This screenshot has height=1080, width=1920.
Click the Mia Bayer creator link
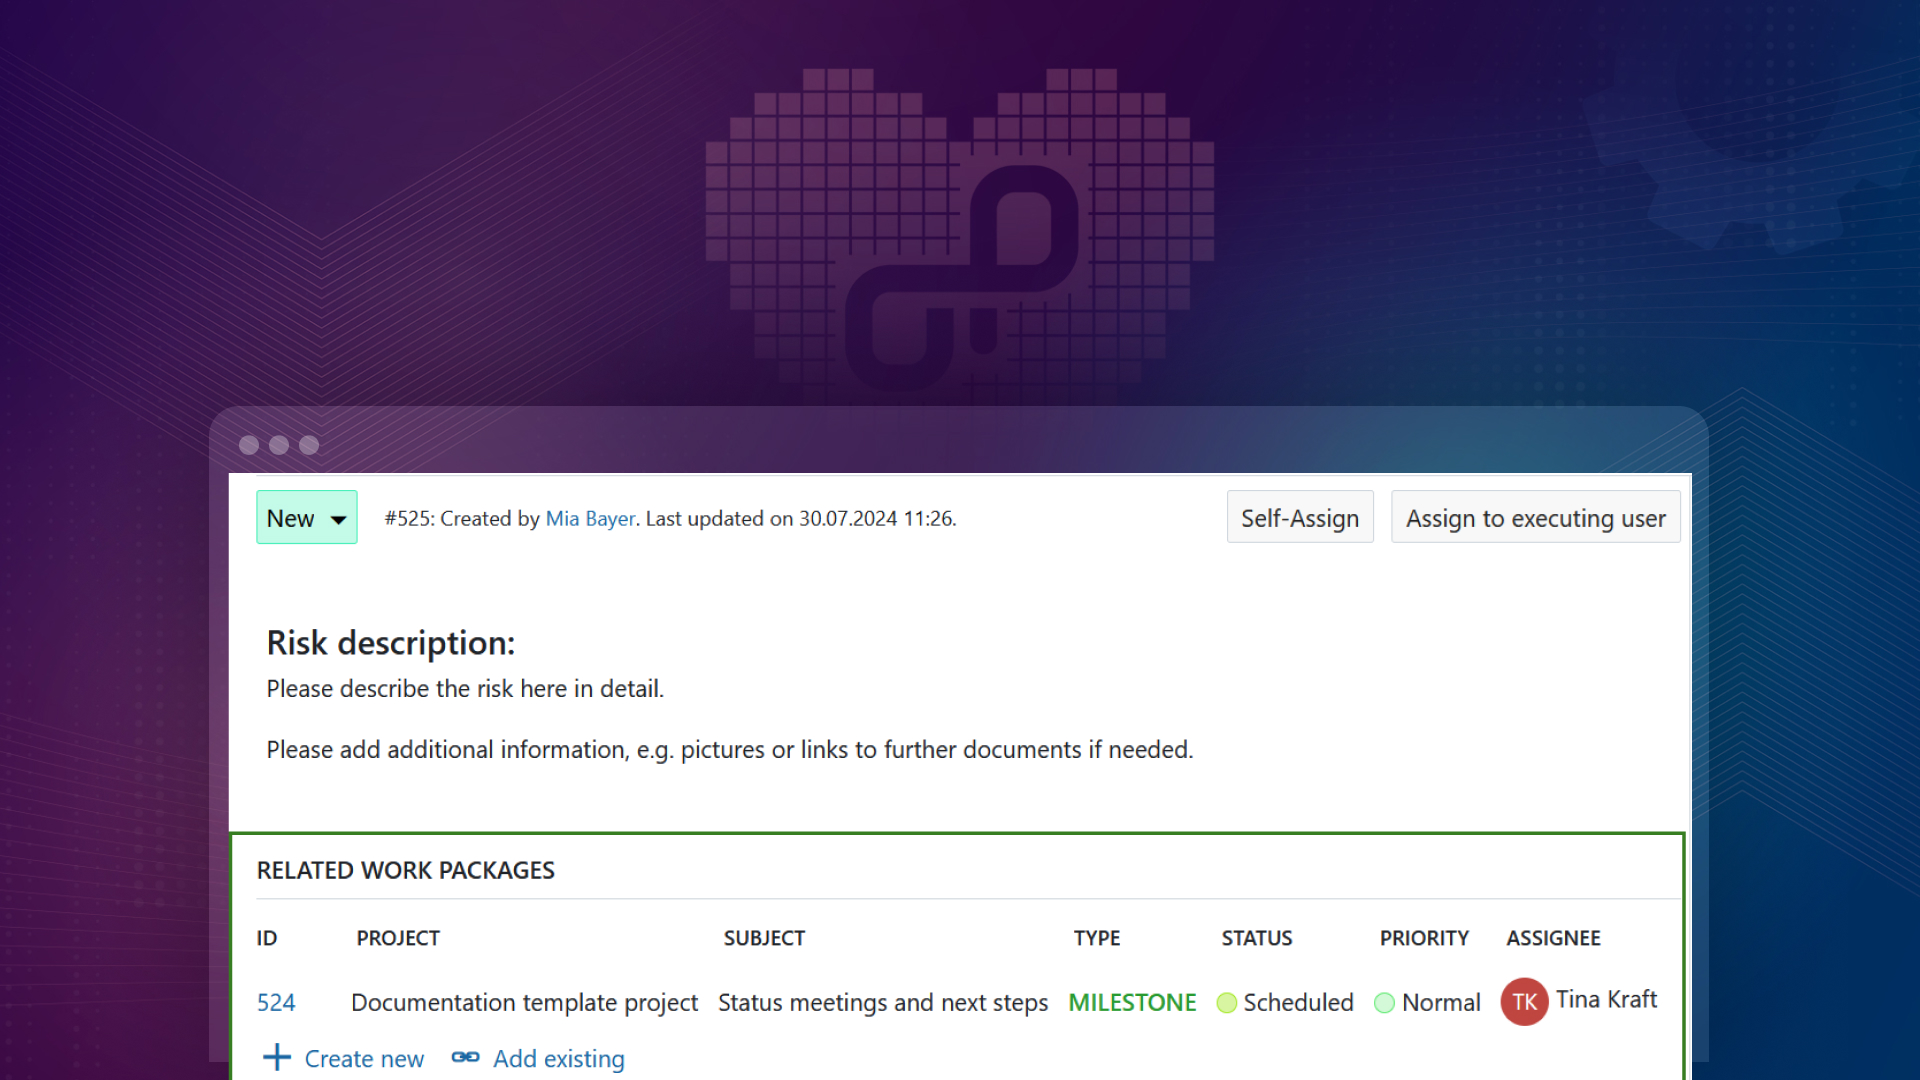[589, 518]
